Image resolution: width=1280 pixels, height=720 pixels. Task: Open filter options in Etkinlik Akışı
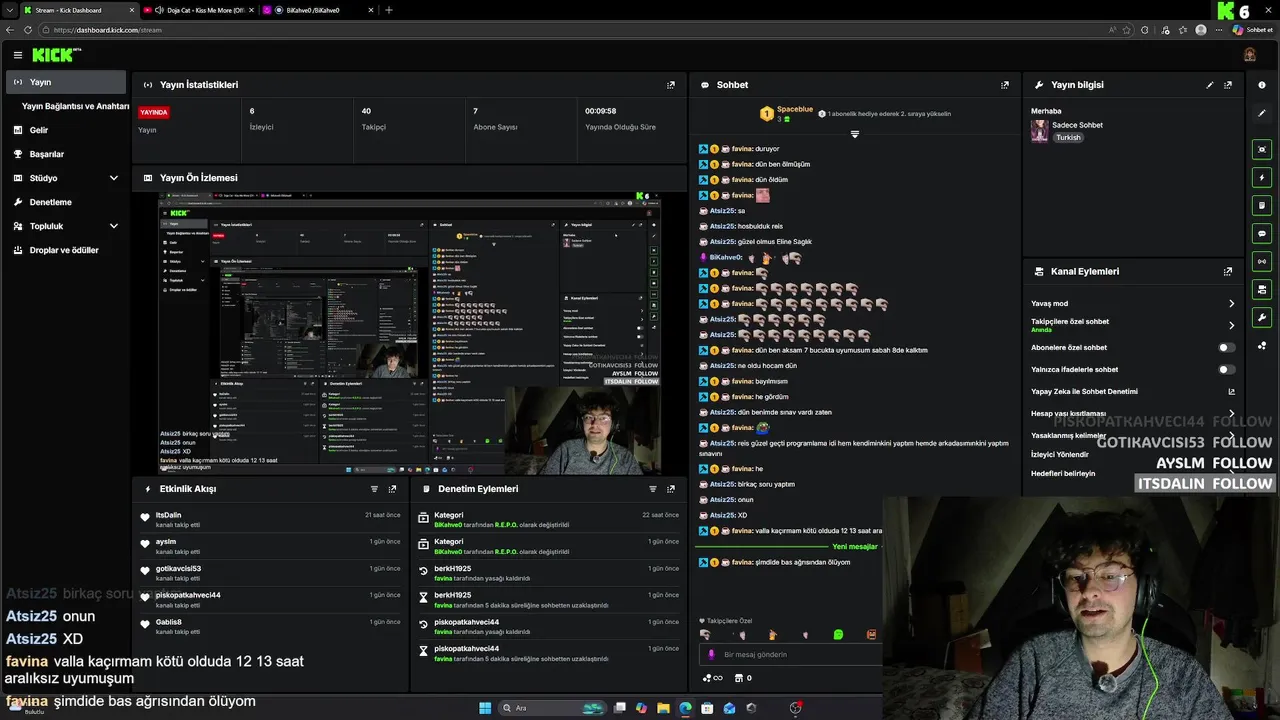point(375,489)
